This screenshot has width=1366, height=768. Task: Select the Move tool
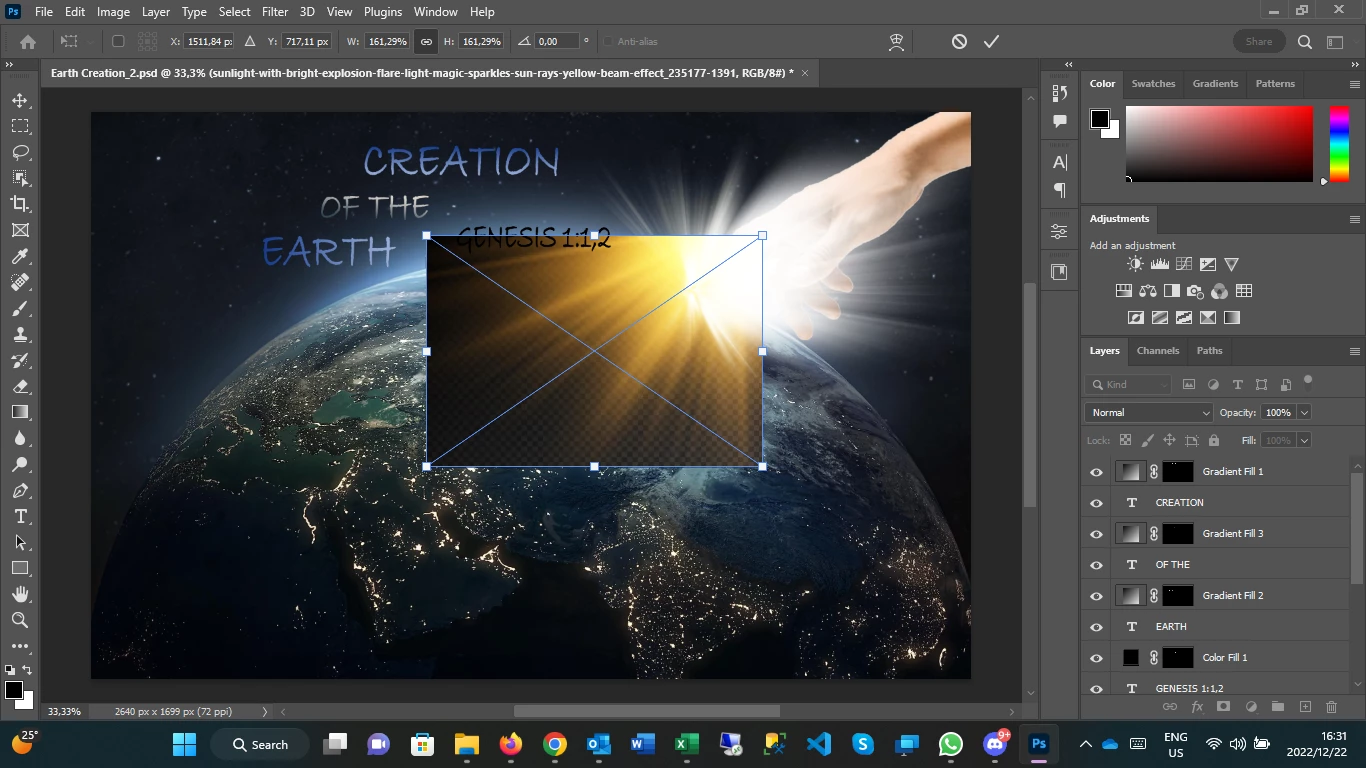point(20,100)
